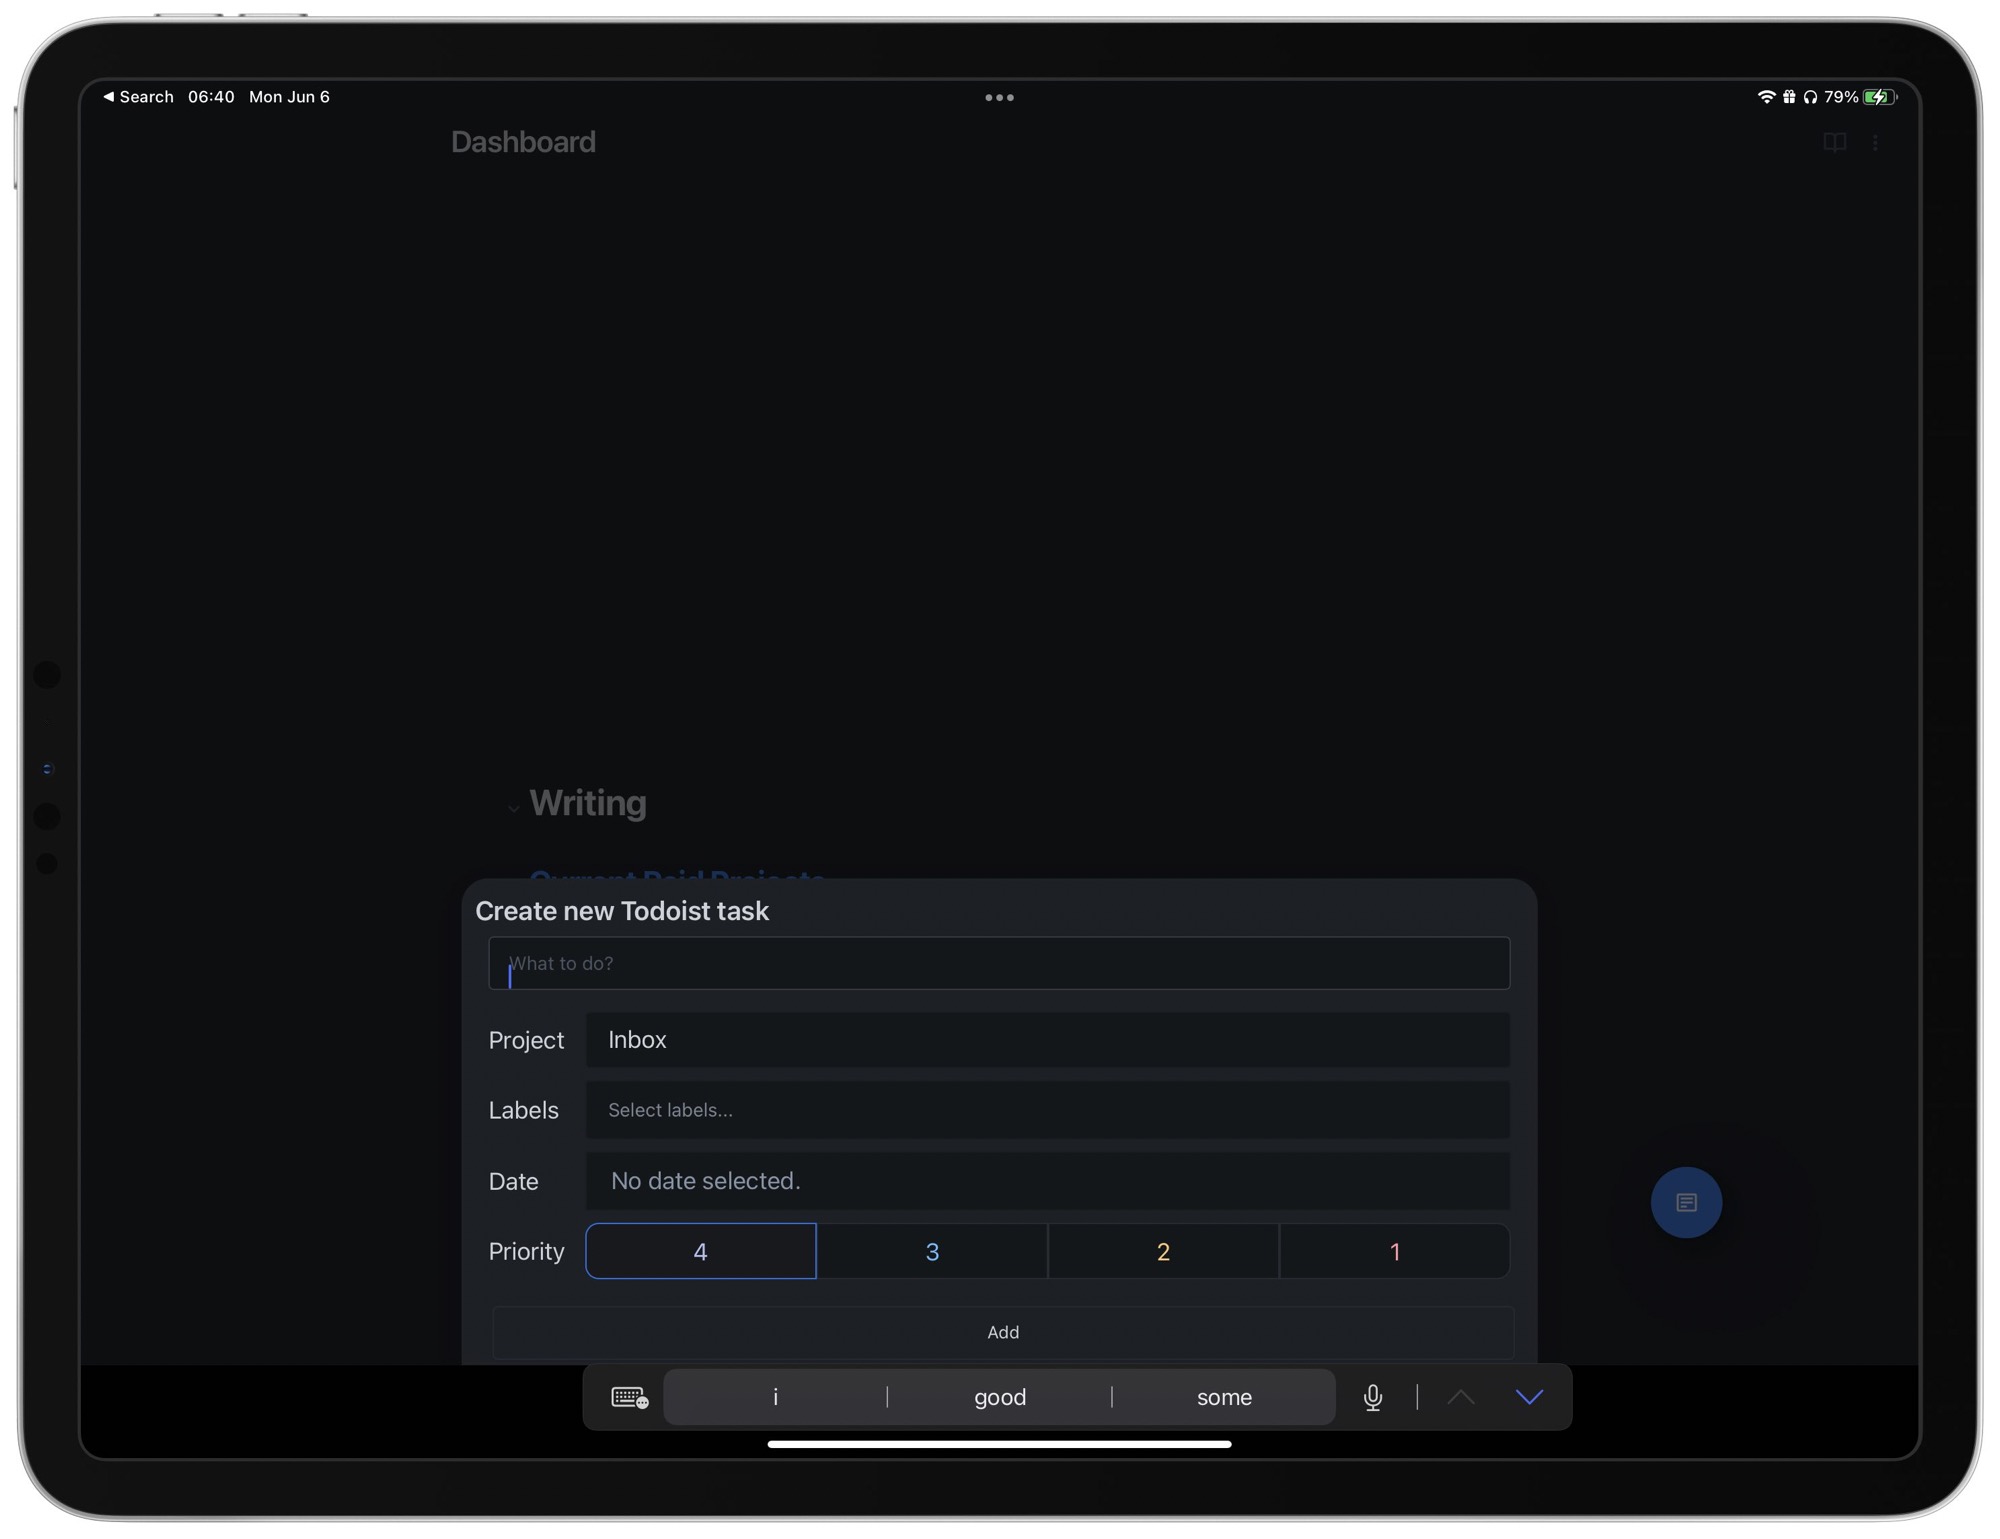Select priority 3 for the task
This screenshot has height=1539, width=2000.
pos(932,1251)
